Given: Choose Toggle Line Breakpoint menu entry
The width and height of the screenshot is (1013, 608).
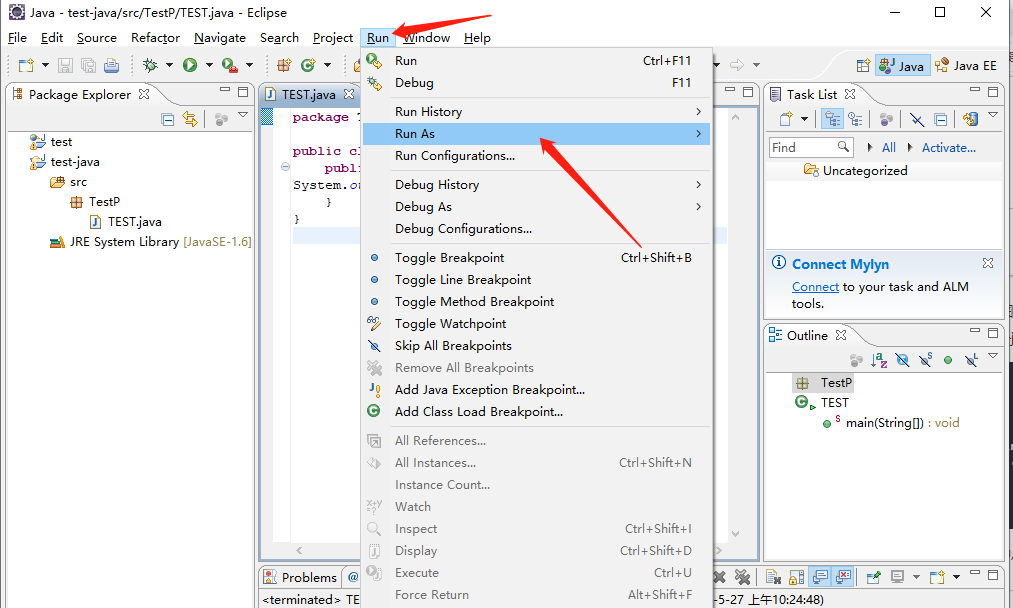Looking at the screenshot, I should pos(462,279).
